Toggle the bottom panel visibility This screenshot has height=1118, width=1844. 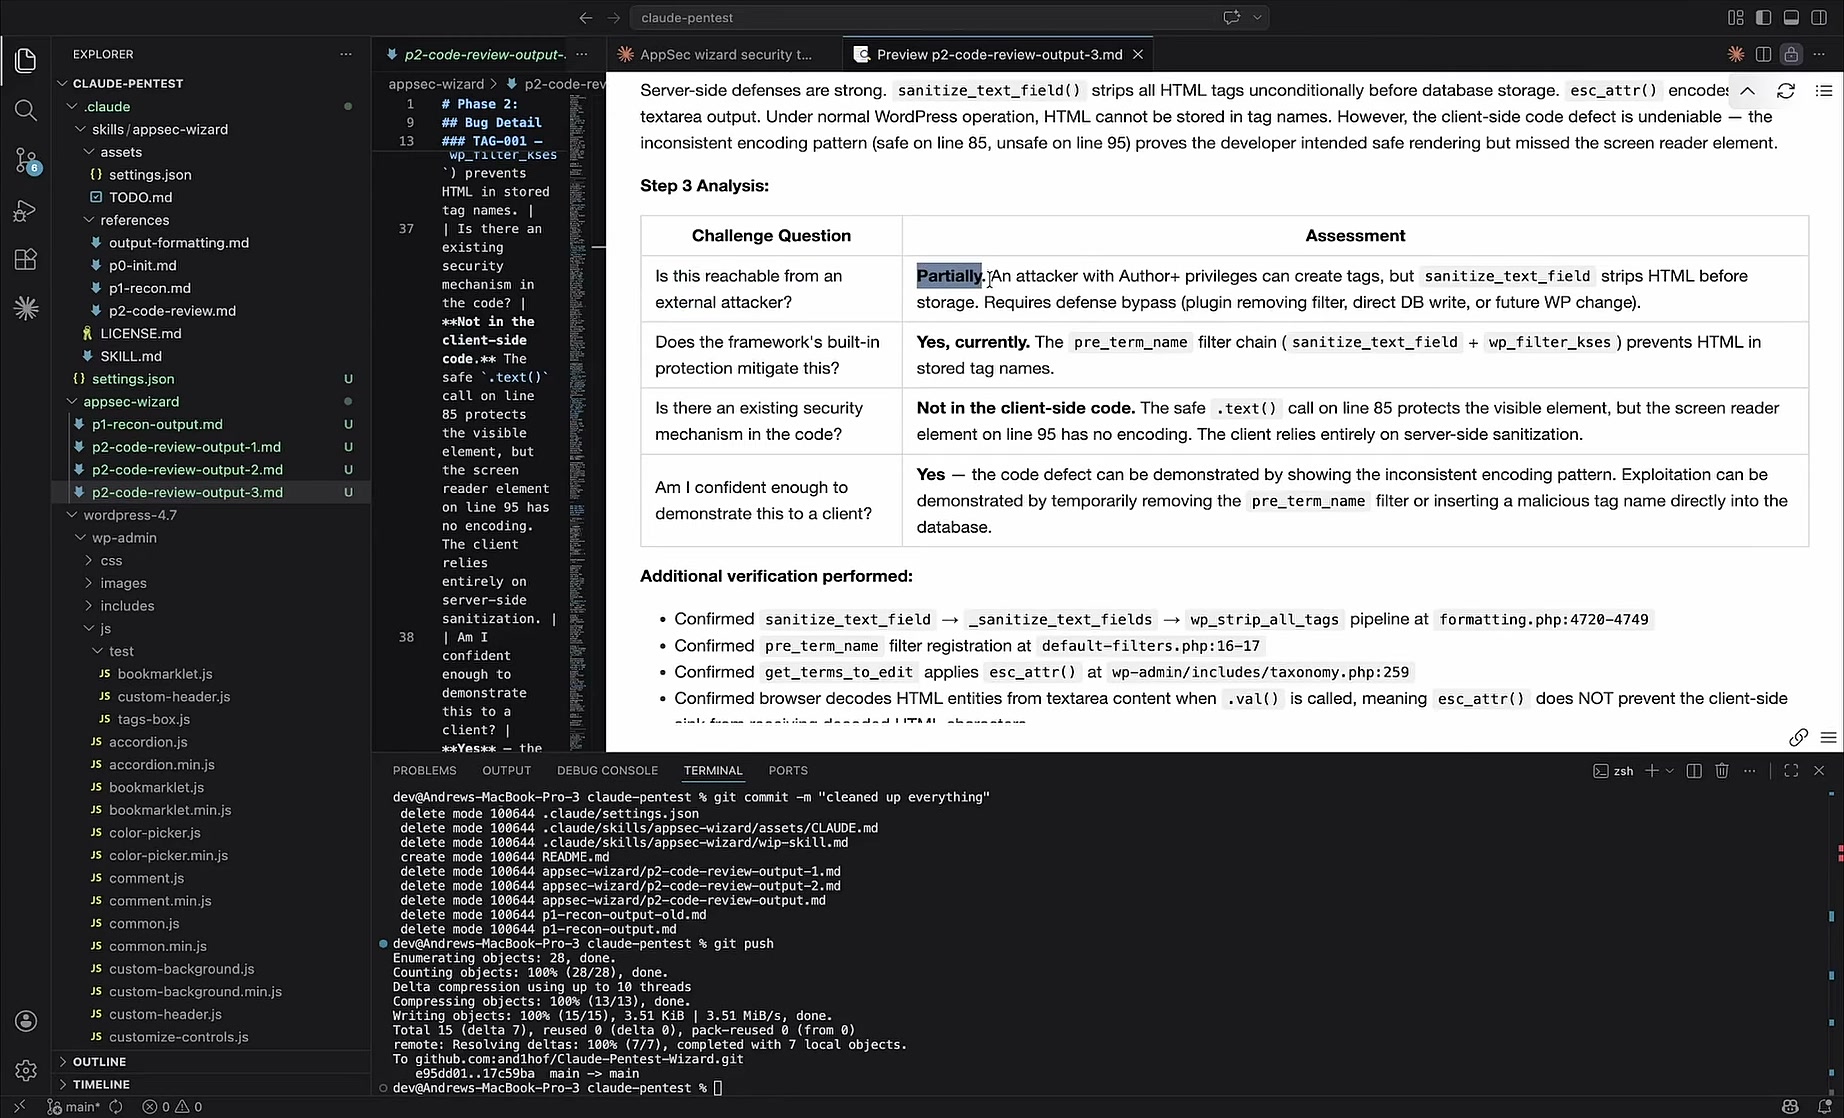coord(1792,17)
